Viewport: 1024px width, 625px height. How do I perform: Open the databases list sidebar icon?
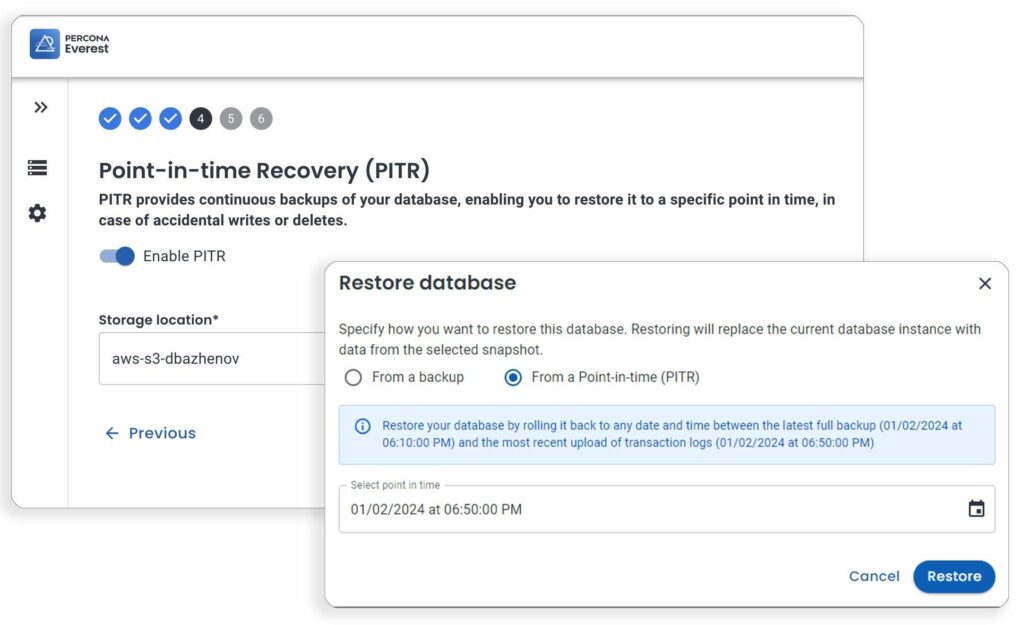[x=37, y=168]
